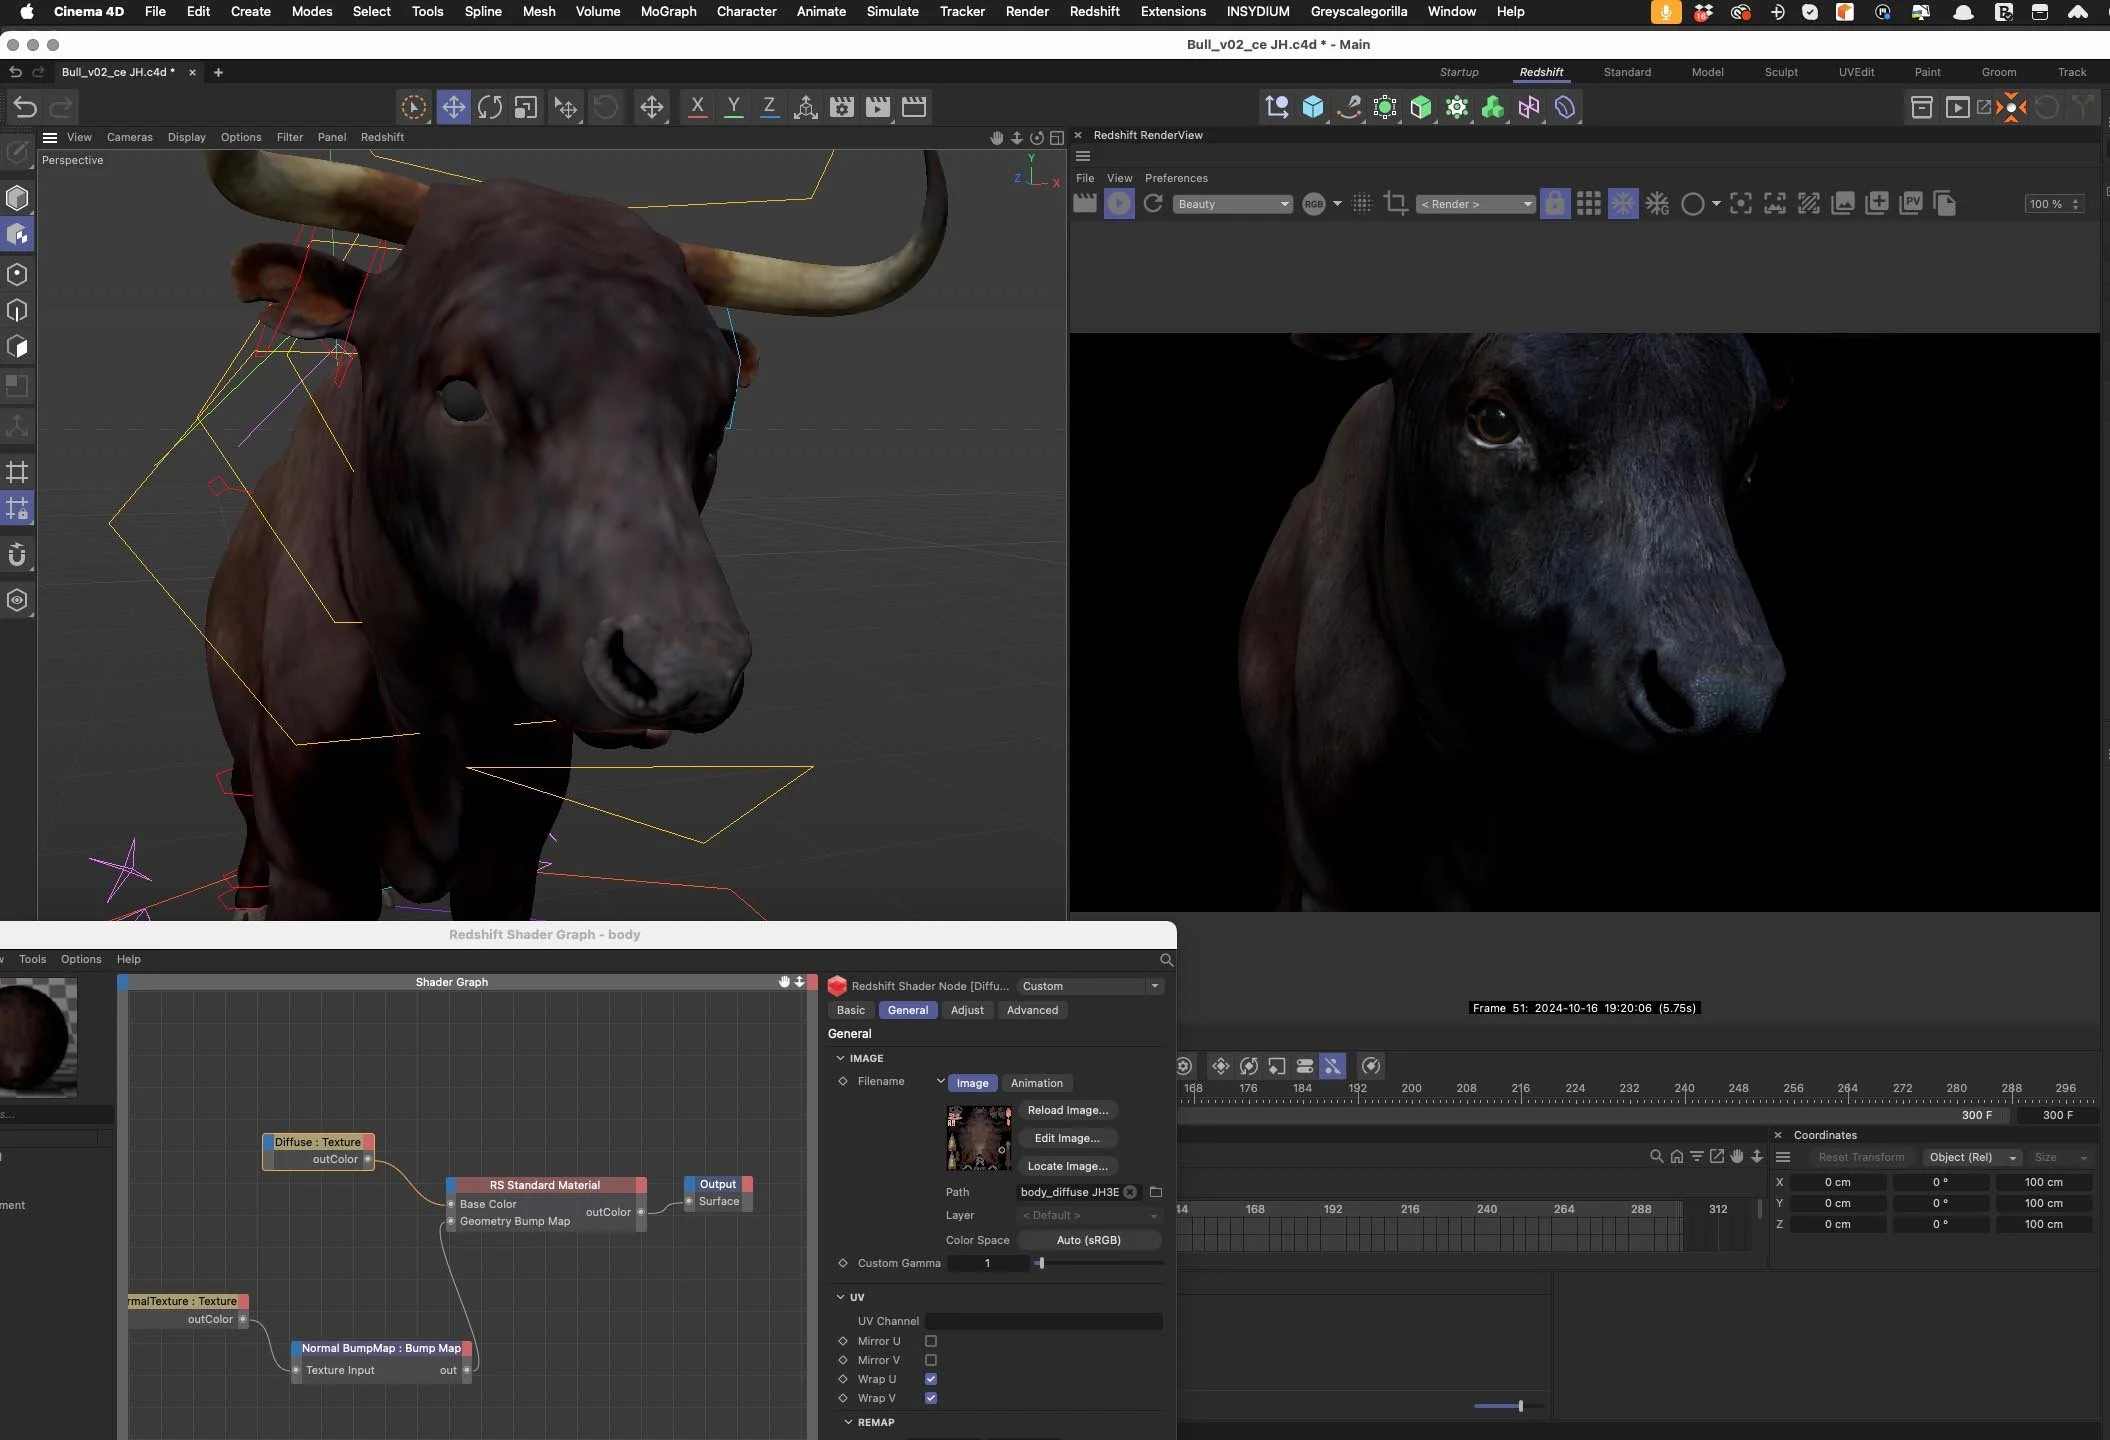The image size is (2110, 1440).
Task: Click the crop region render icon
Action: (x=1396, y=204)
